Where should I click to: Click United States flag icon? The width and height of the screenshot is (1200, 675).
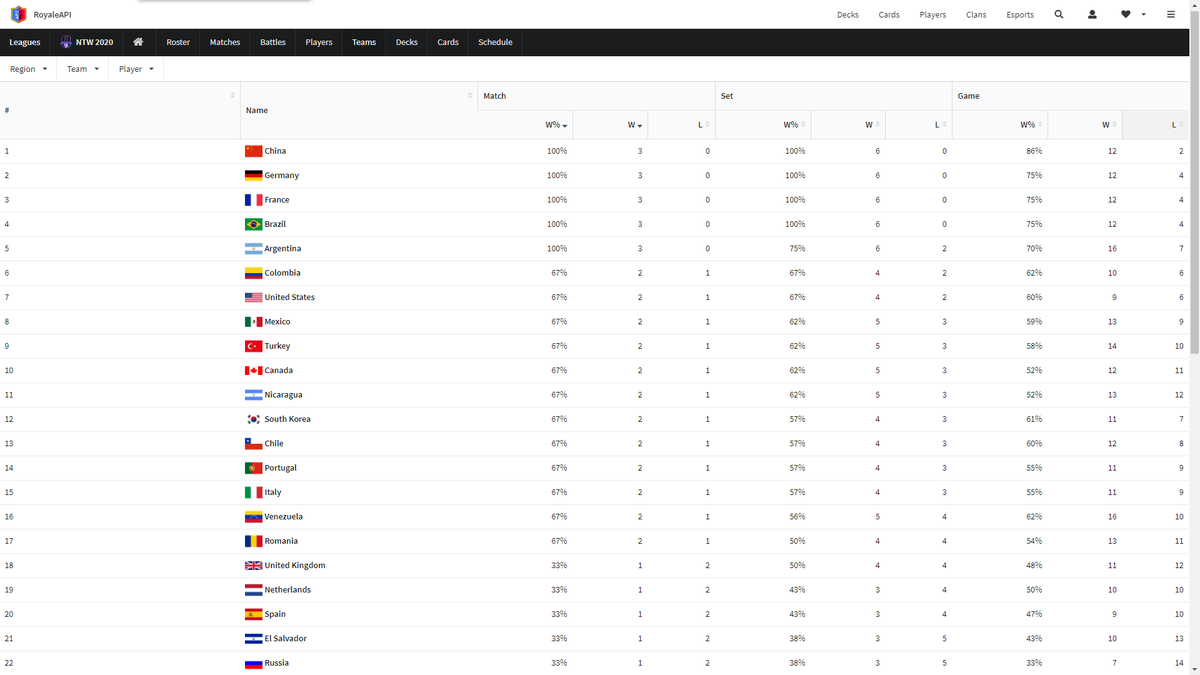(254, 297)
